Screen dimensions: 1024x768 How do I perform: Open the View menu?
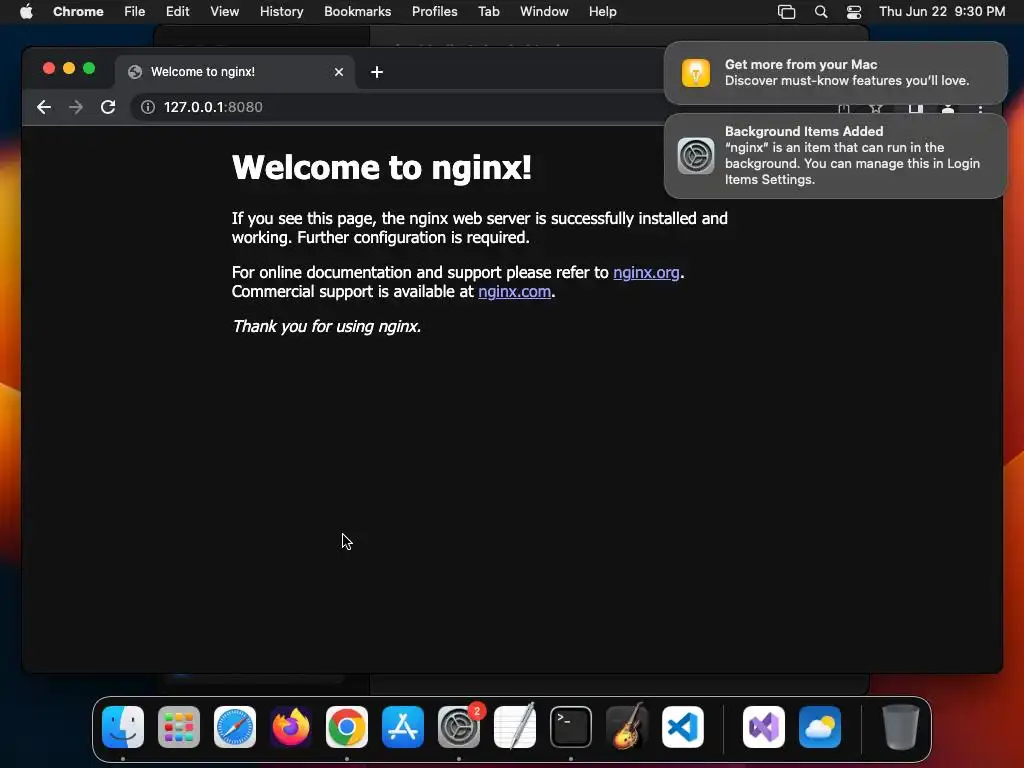[225, 12]
